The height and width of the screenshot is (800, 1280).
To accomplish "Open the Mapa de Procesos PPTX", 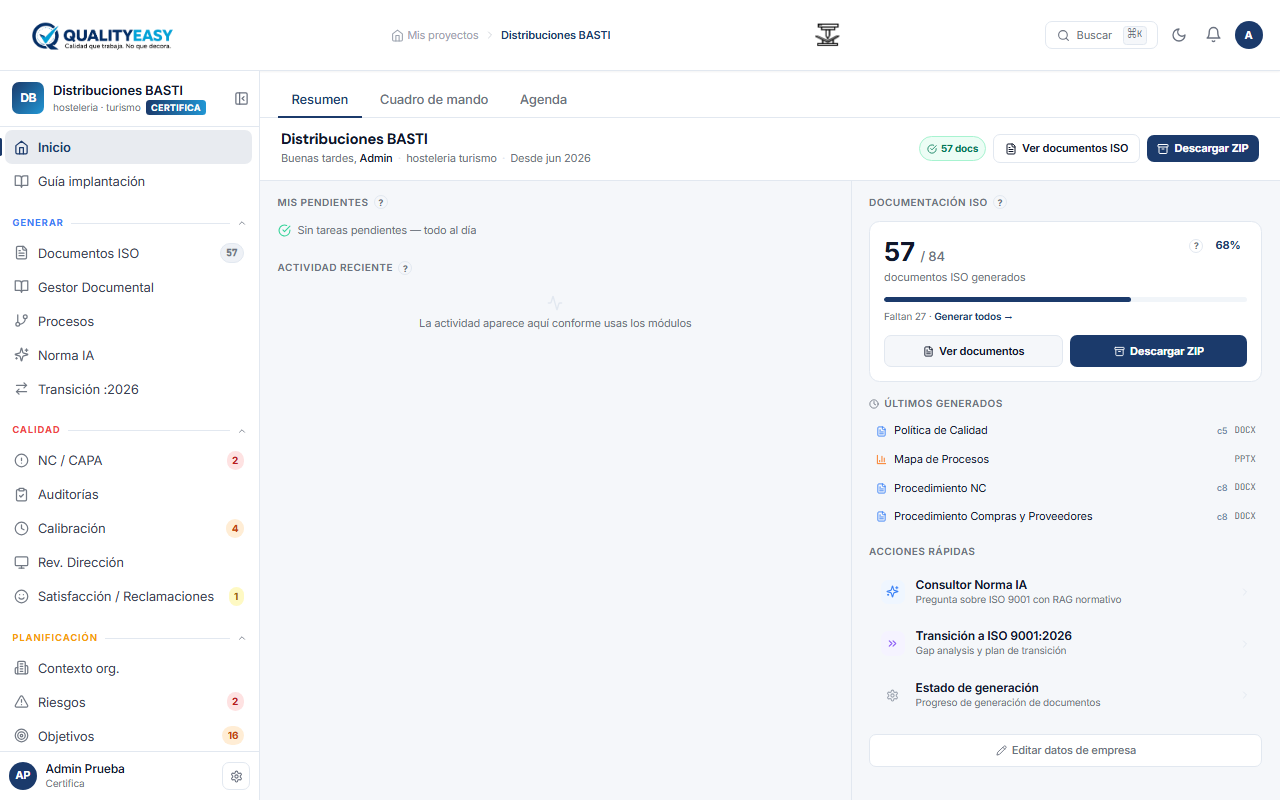I will (1065, 459).
